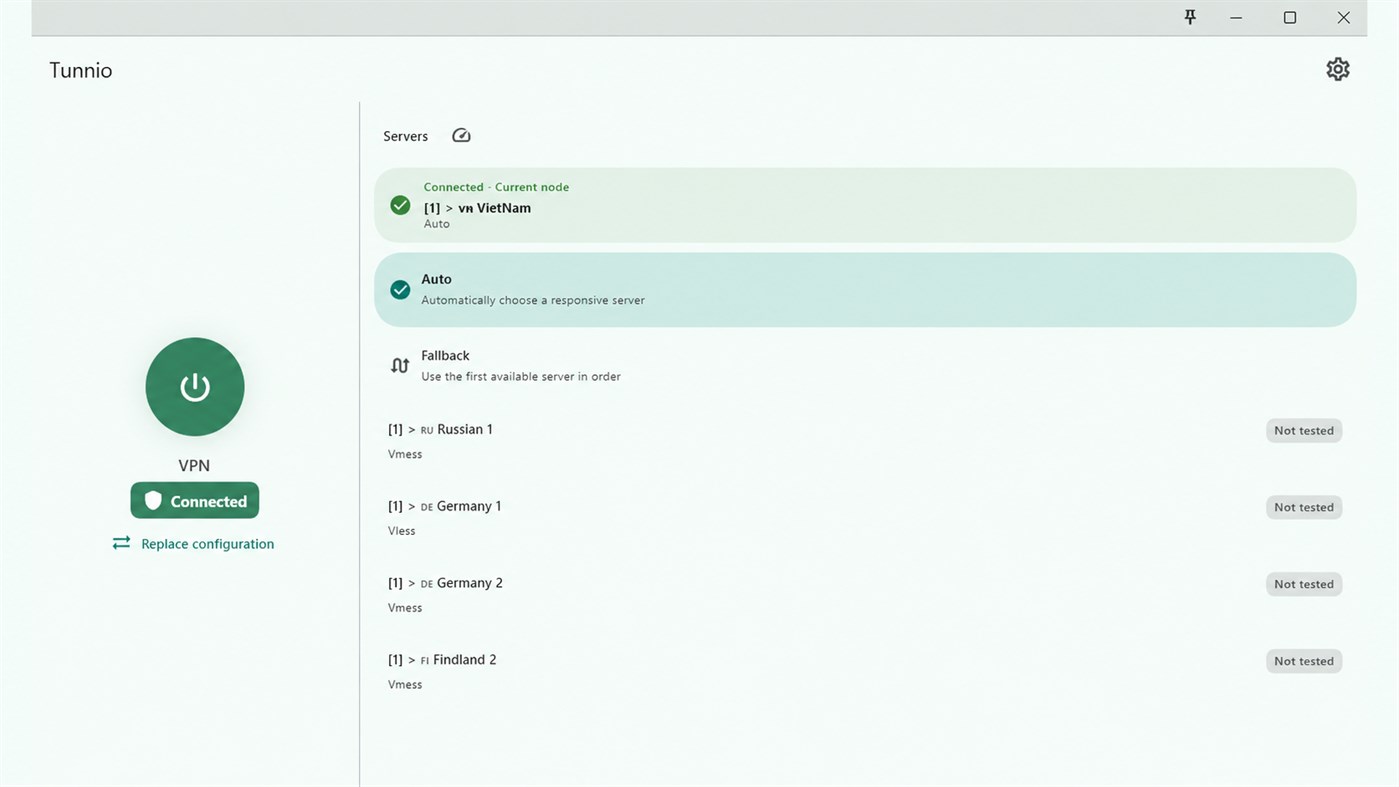The height and width of the screenshot is (787, 1399).
Task: Open the connected VietNam current node card
Action: tap(865, 205)
